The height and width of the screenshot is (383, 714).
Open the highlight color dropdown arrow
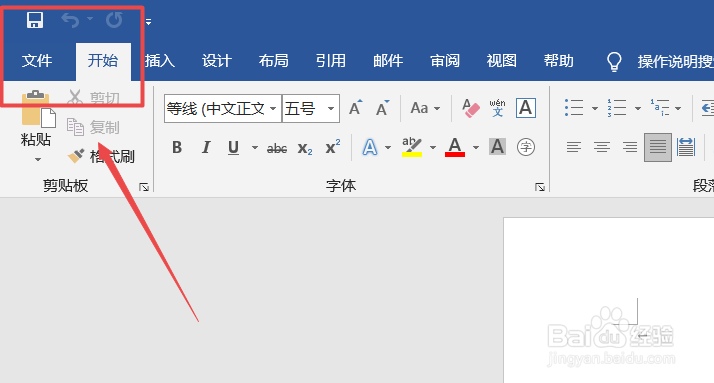coord(433,148)
